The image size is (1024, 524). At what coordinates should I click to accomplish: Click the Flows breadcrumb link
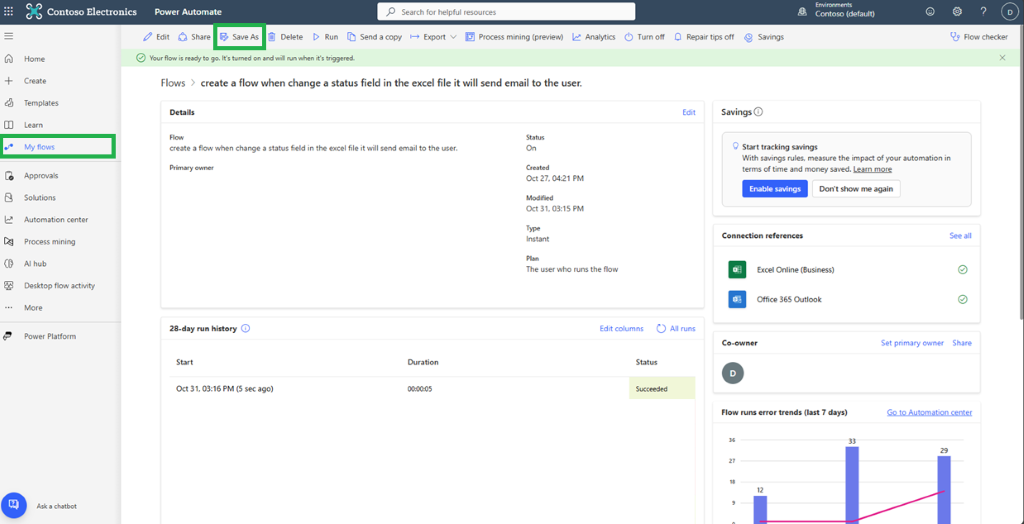[x=173, y=83]
